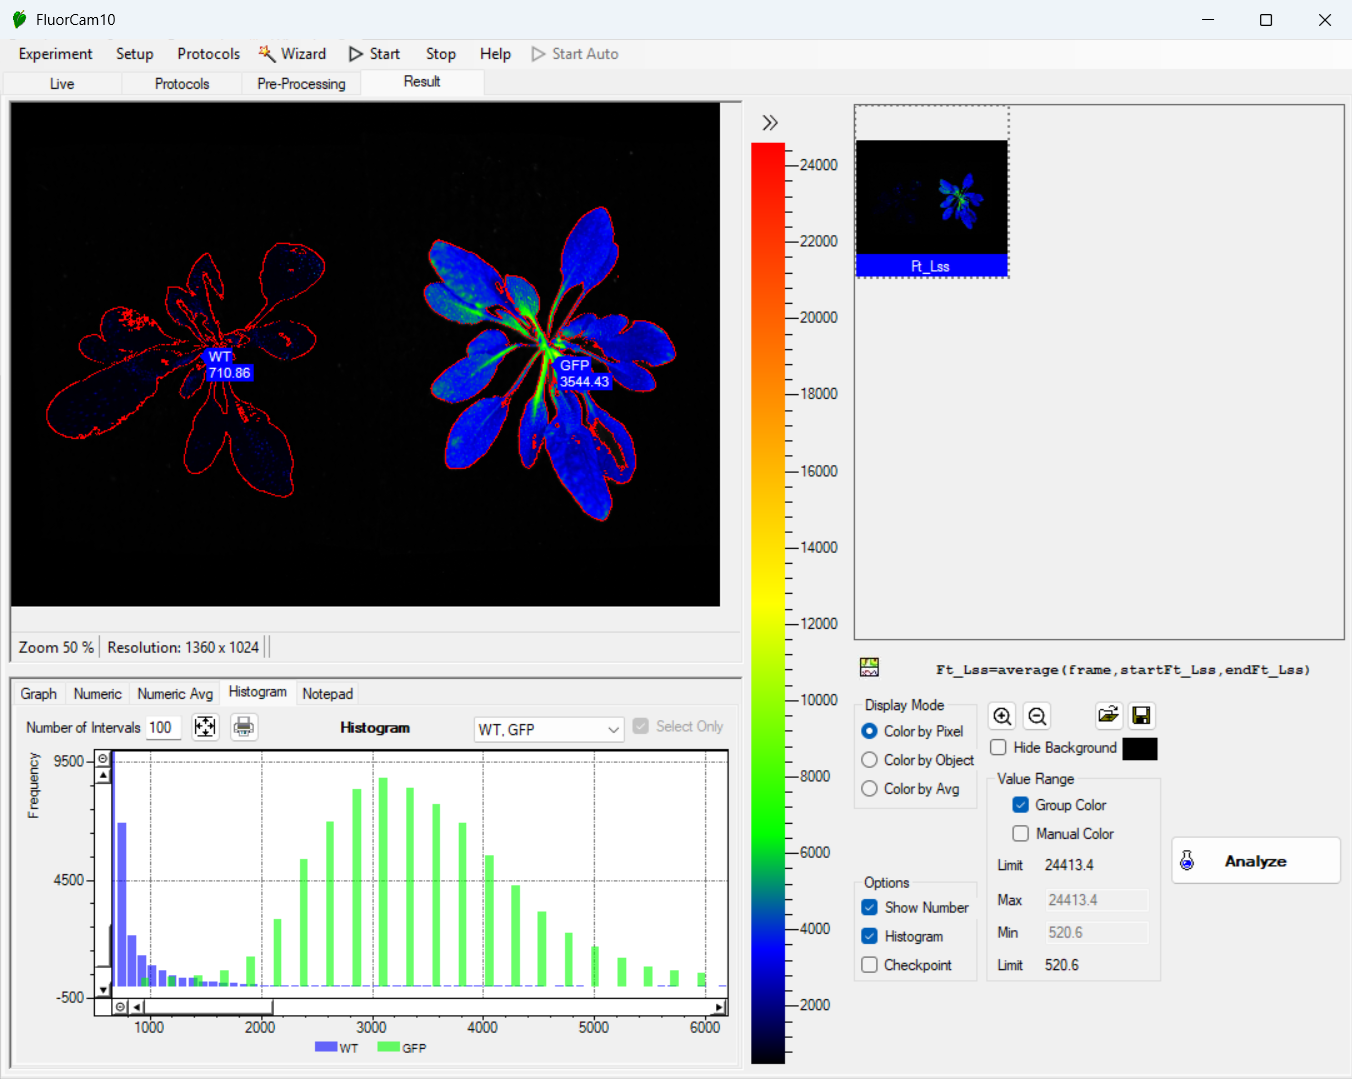Select the Color by Object radio button
Viewport: 1352px width, 1079px height.
[870, 760]
